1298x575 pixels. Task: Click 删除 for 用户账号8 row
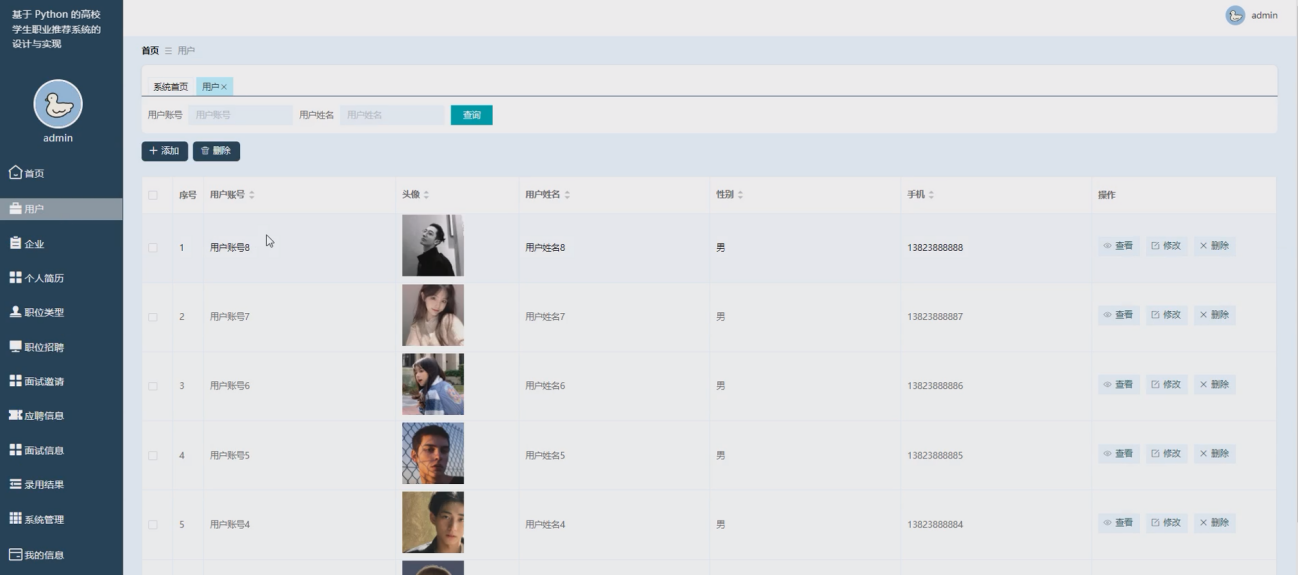(x=1215, y=246)
